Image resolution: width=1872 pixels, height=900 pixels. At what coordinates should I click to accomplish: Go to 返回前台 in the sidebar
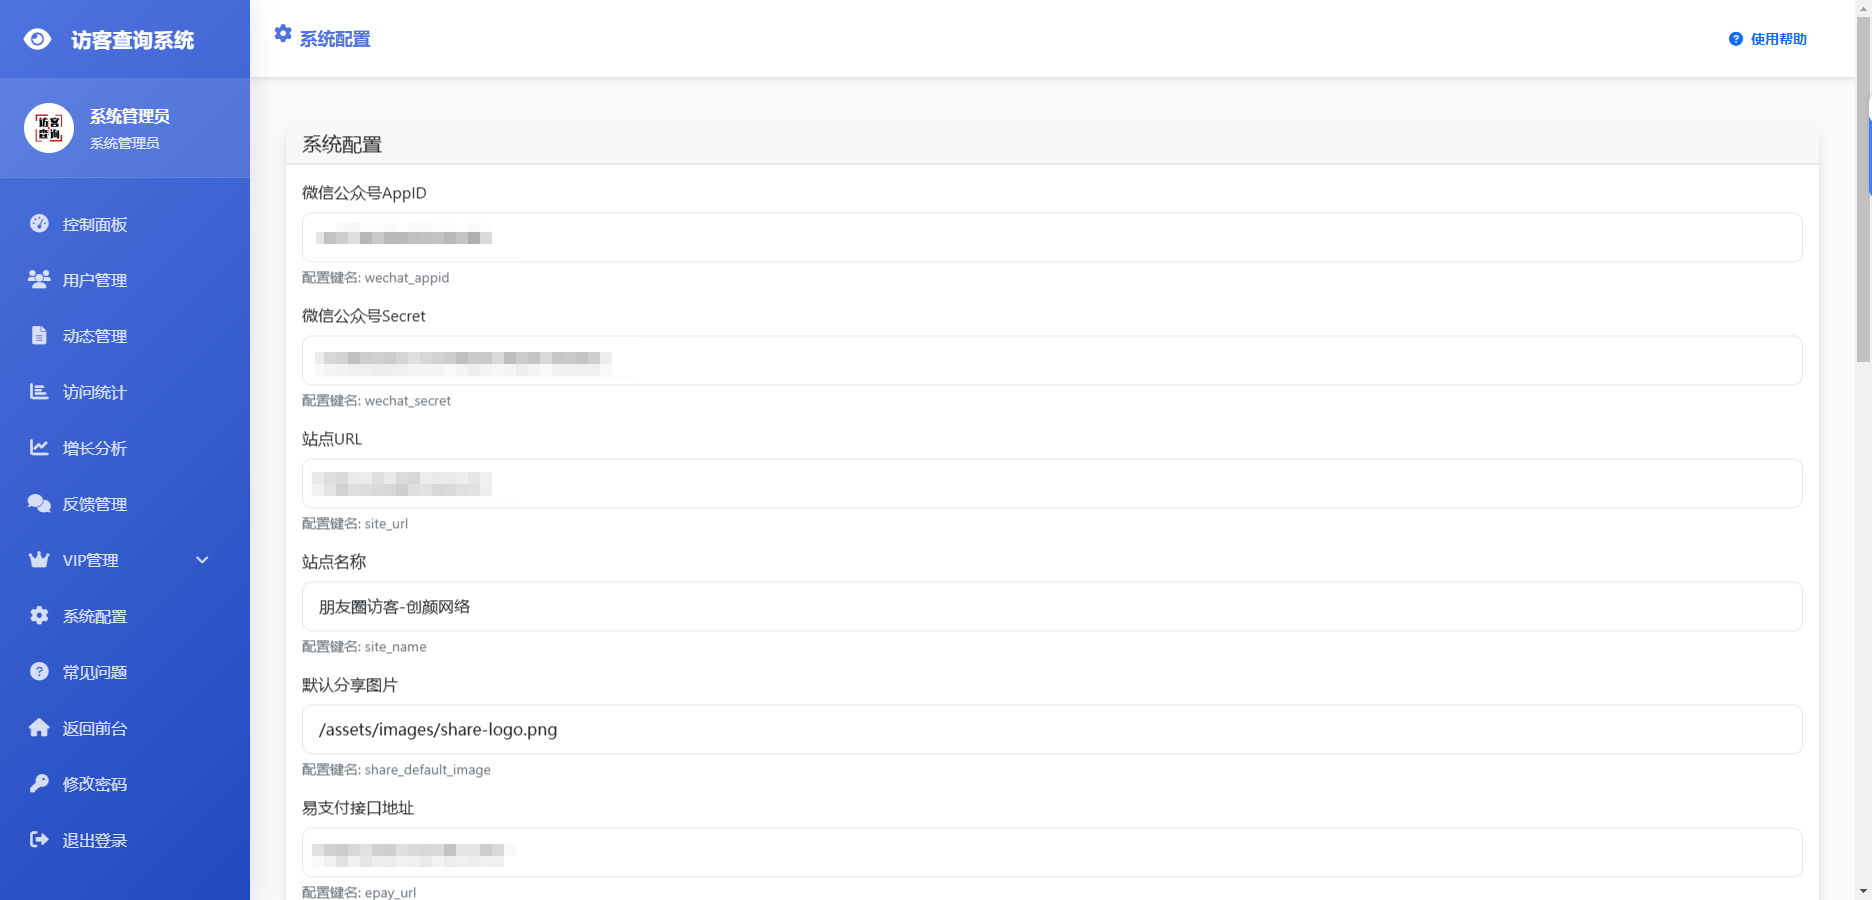(95, 728)
